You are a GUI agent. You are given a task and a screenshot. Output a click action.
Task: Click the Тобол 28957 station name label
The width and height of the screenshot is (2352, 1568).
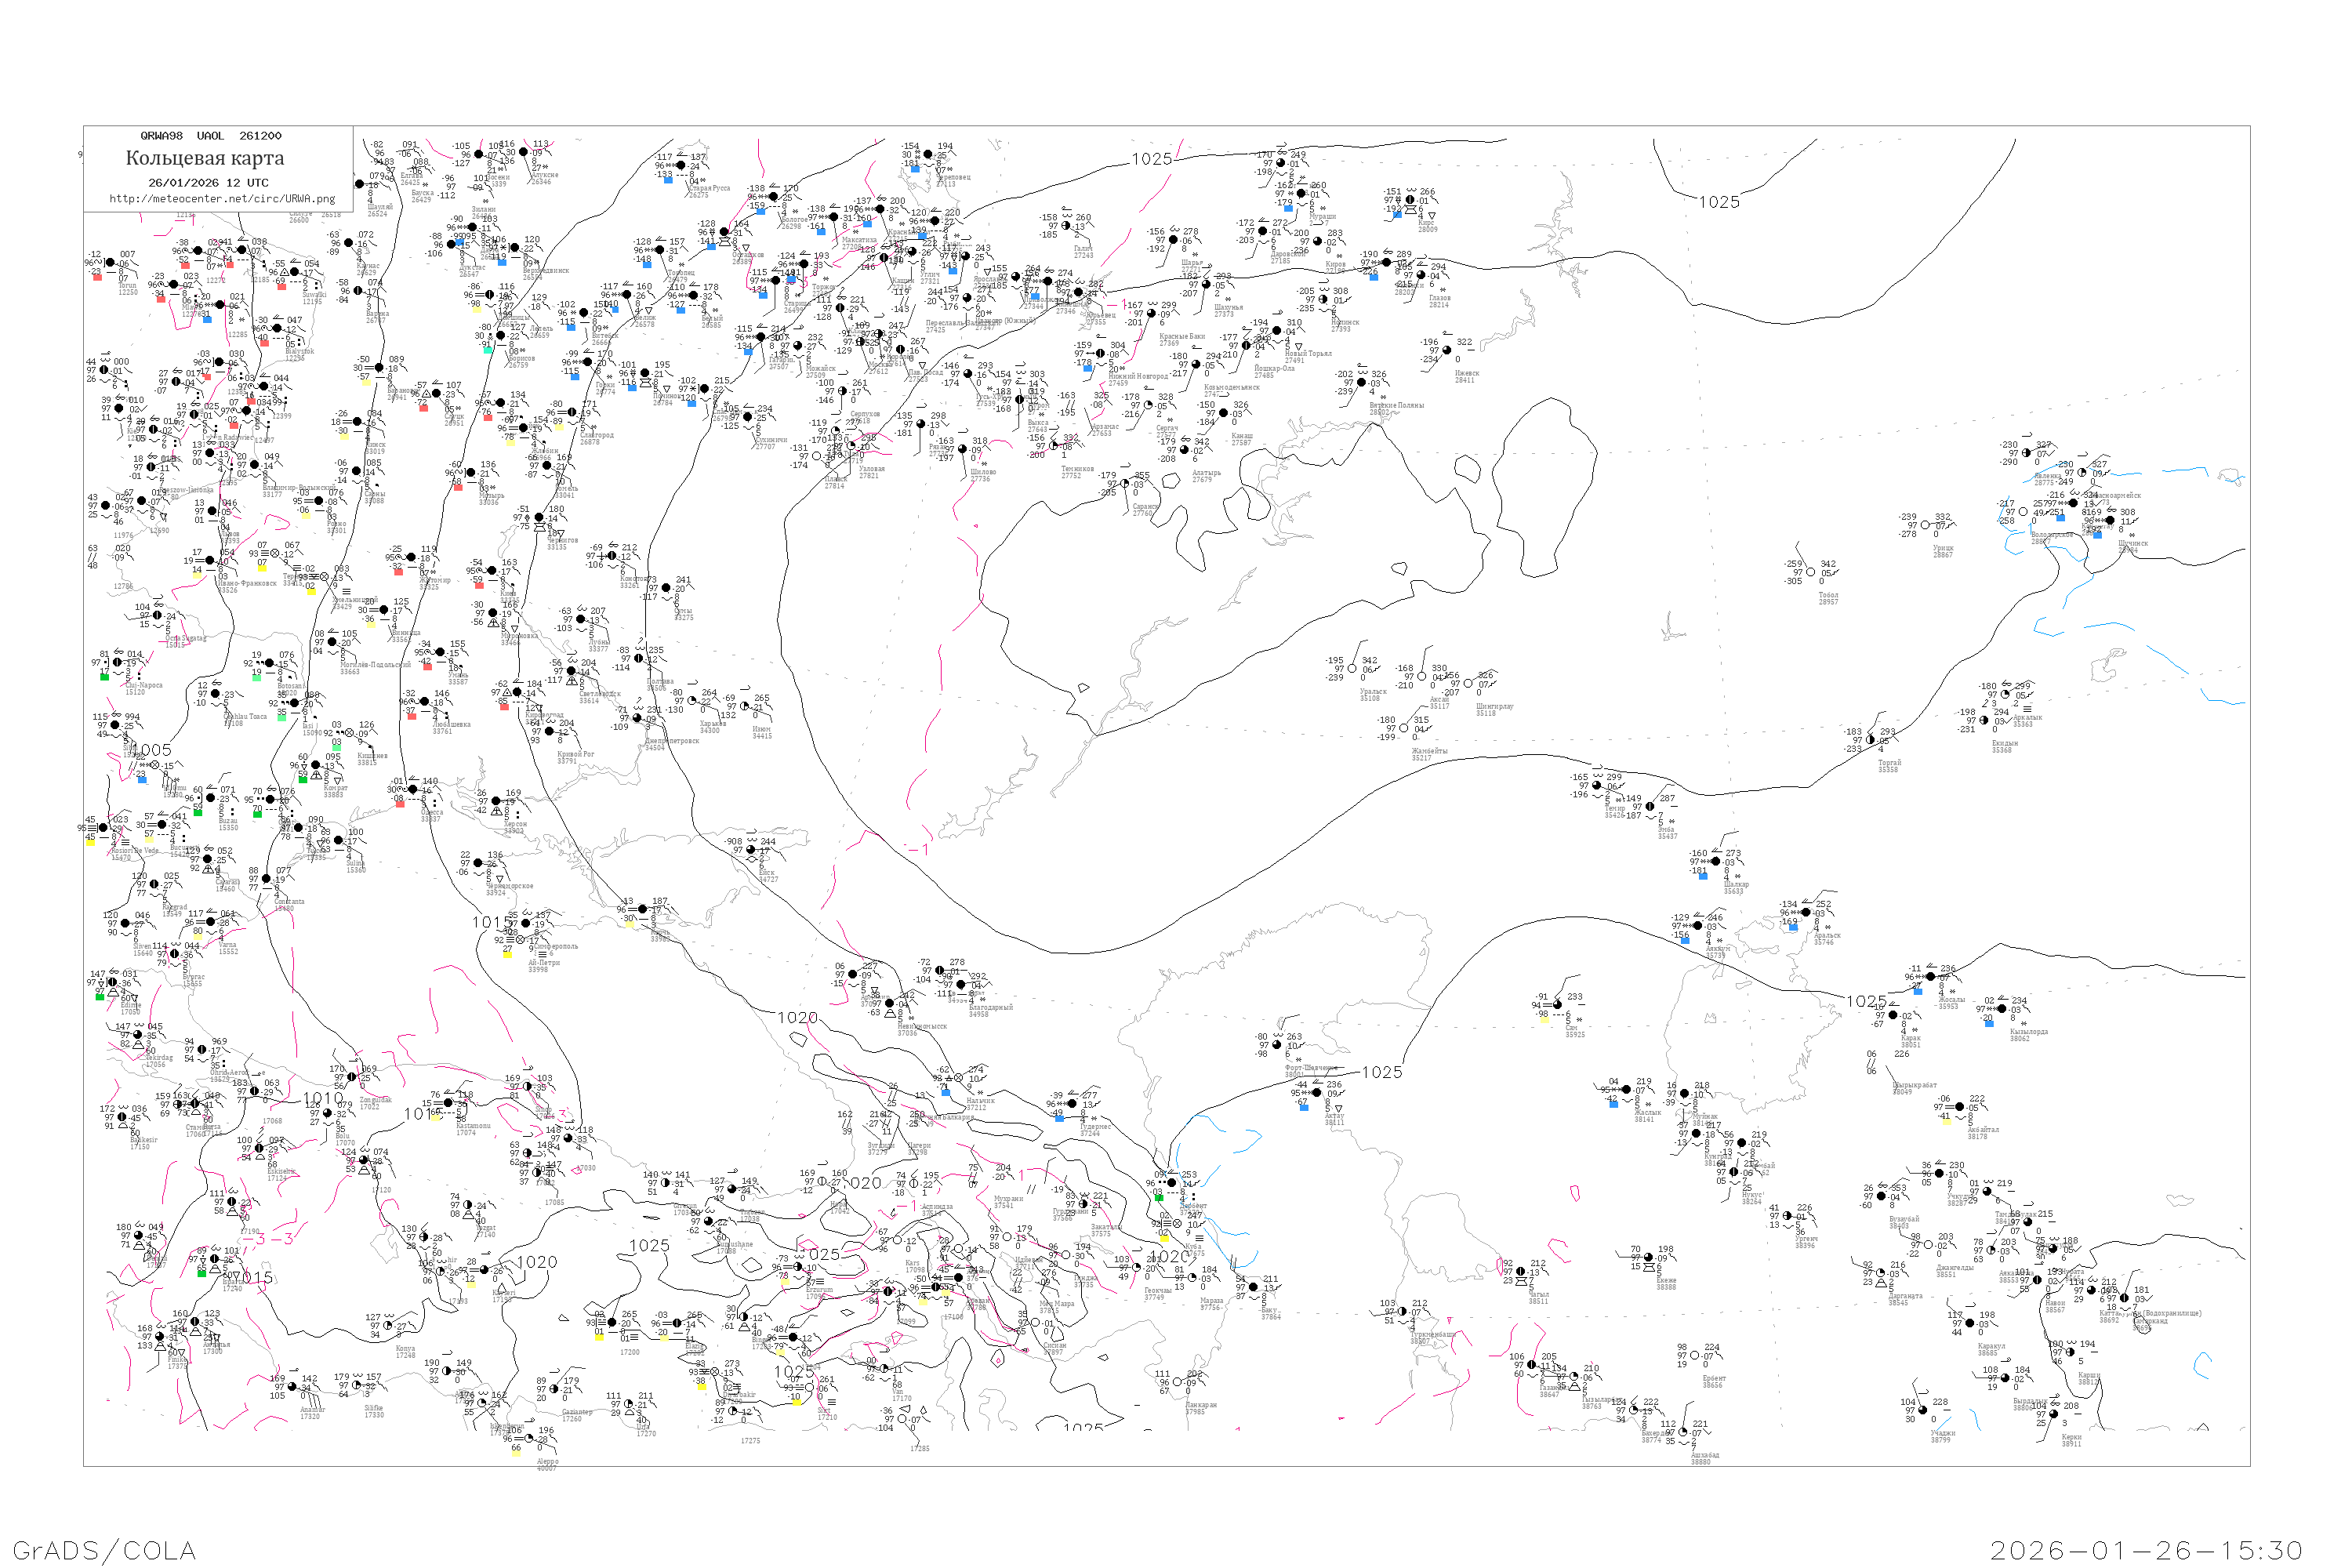1828,599
